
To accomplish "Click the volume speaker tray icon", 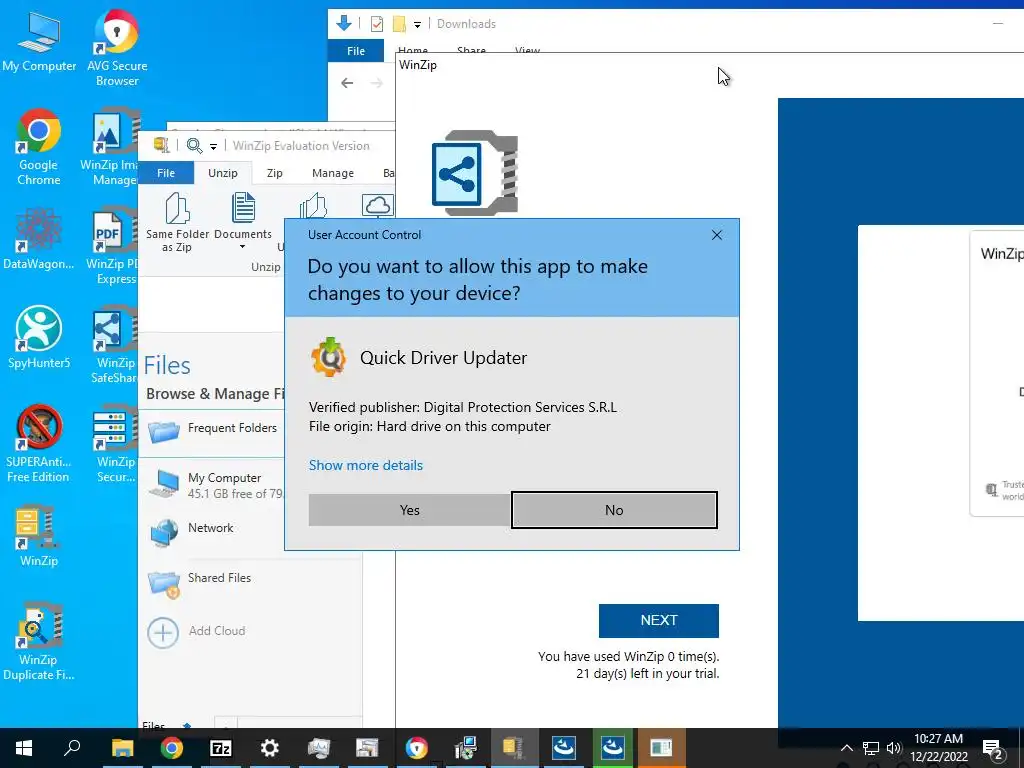I will click(x=894, y=748).
